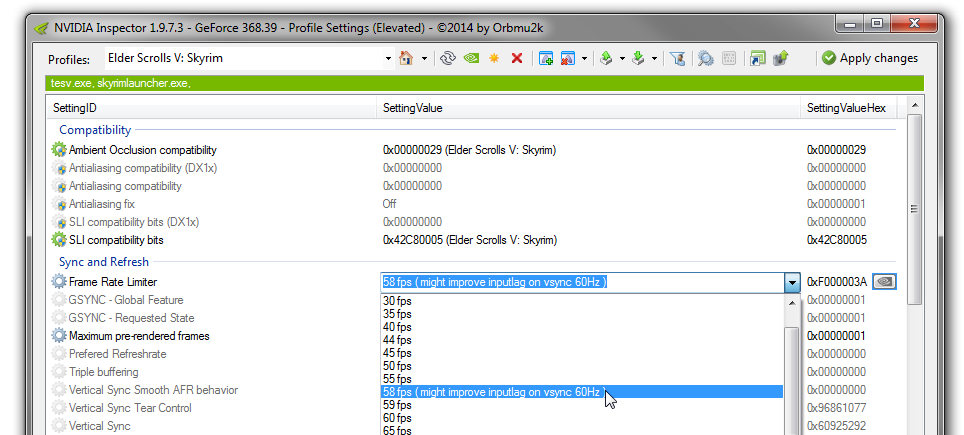Click the NVIDIA reset icon beside Frame Rate Limiter
The width and height of the screenshot is (964, 435).
pyautogui.click(x=884, y=282)
